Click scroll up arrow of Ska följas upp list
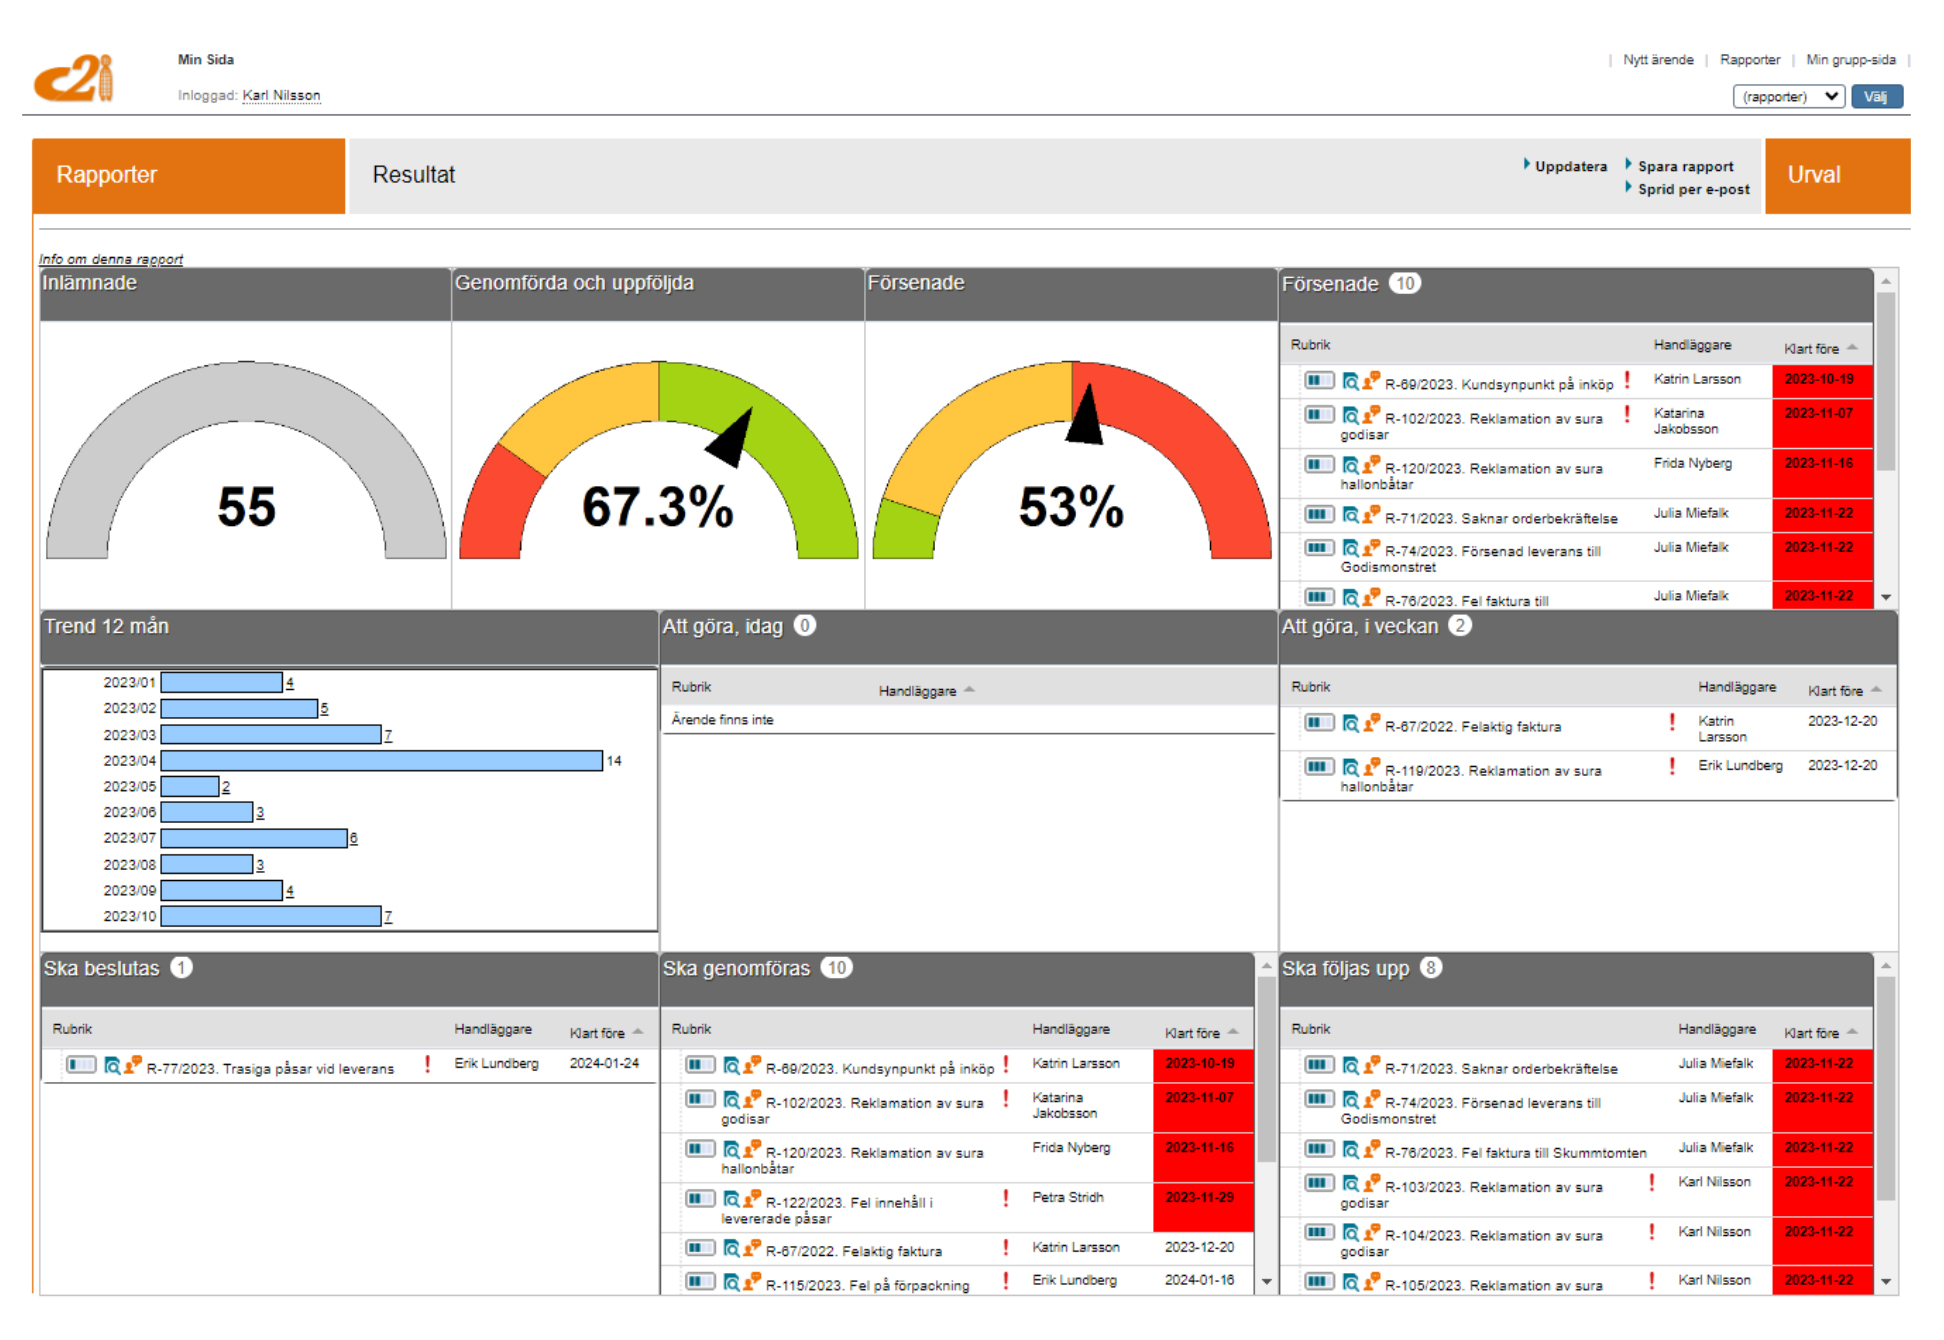The image size is (1944, 1340). point(1886,966)
